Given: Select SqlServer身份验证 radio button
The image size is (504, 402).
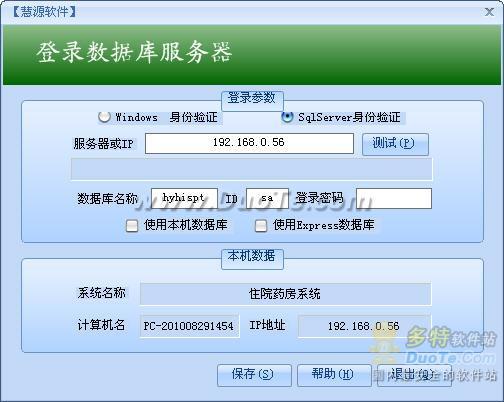Looking at the screenshot, I should pyautogui.click(x=287, y=117).
